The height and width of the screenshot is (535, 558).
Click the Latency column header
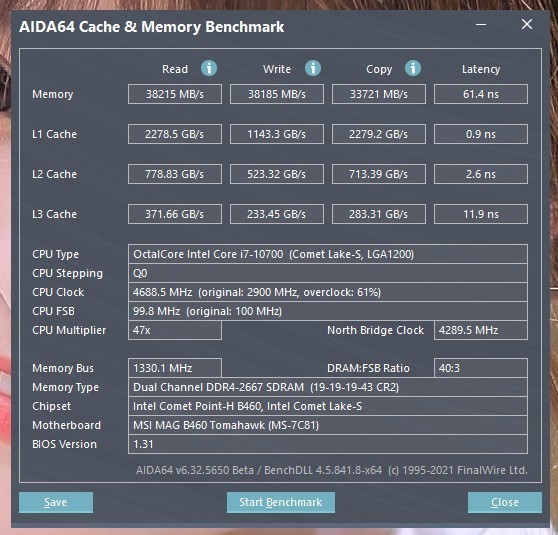(481, 69)
